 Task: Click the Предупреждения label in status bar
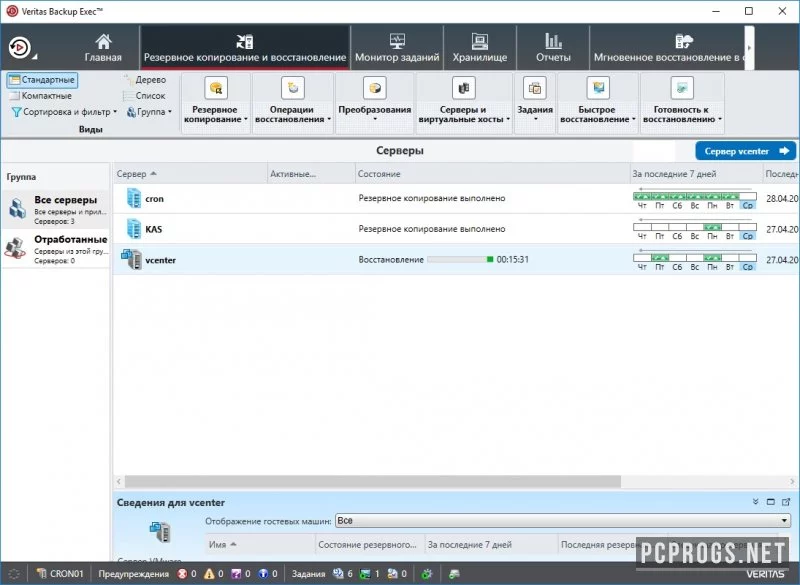pyautogui.click(x=133, y=574)
